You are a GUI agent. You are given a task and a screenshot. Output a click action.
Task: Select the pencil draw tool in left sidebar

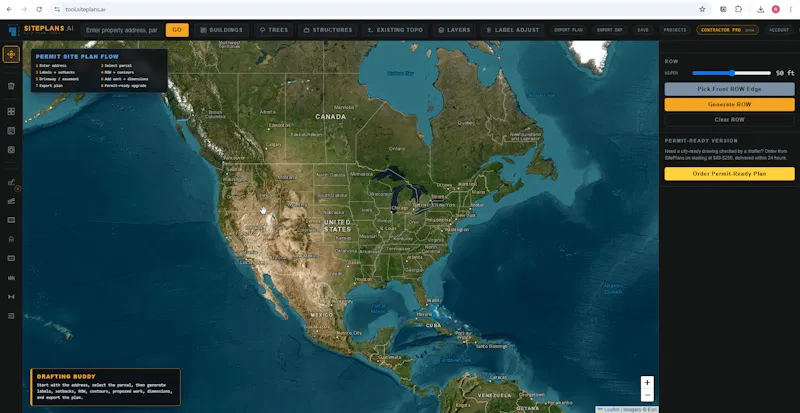coord(11,182)
